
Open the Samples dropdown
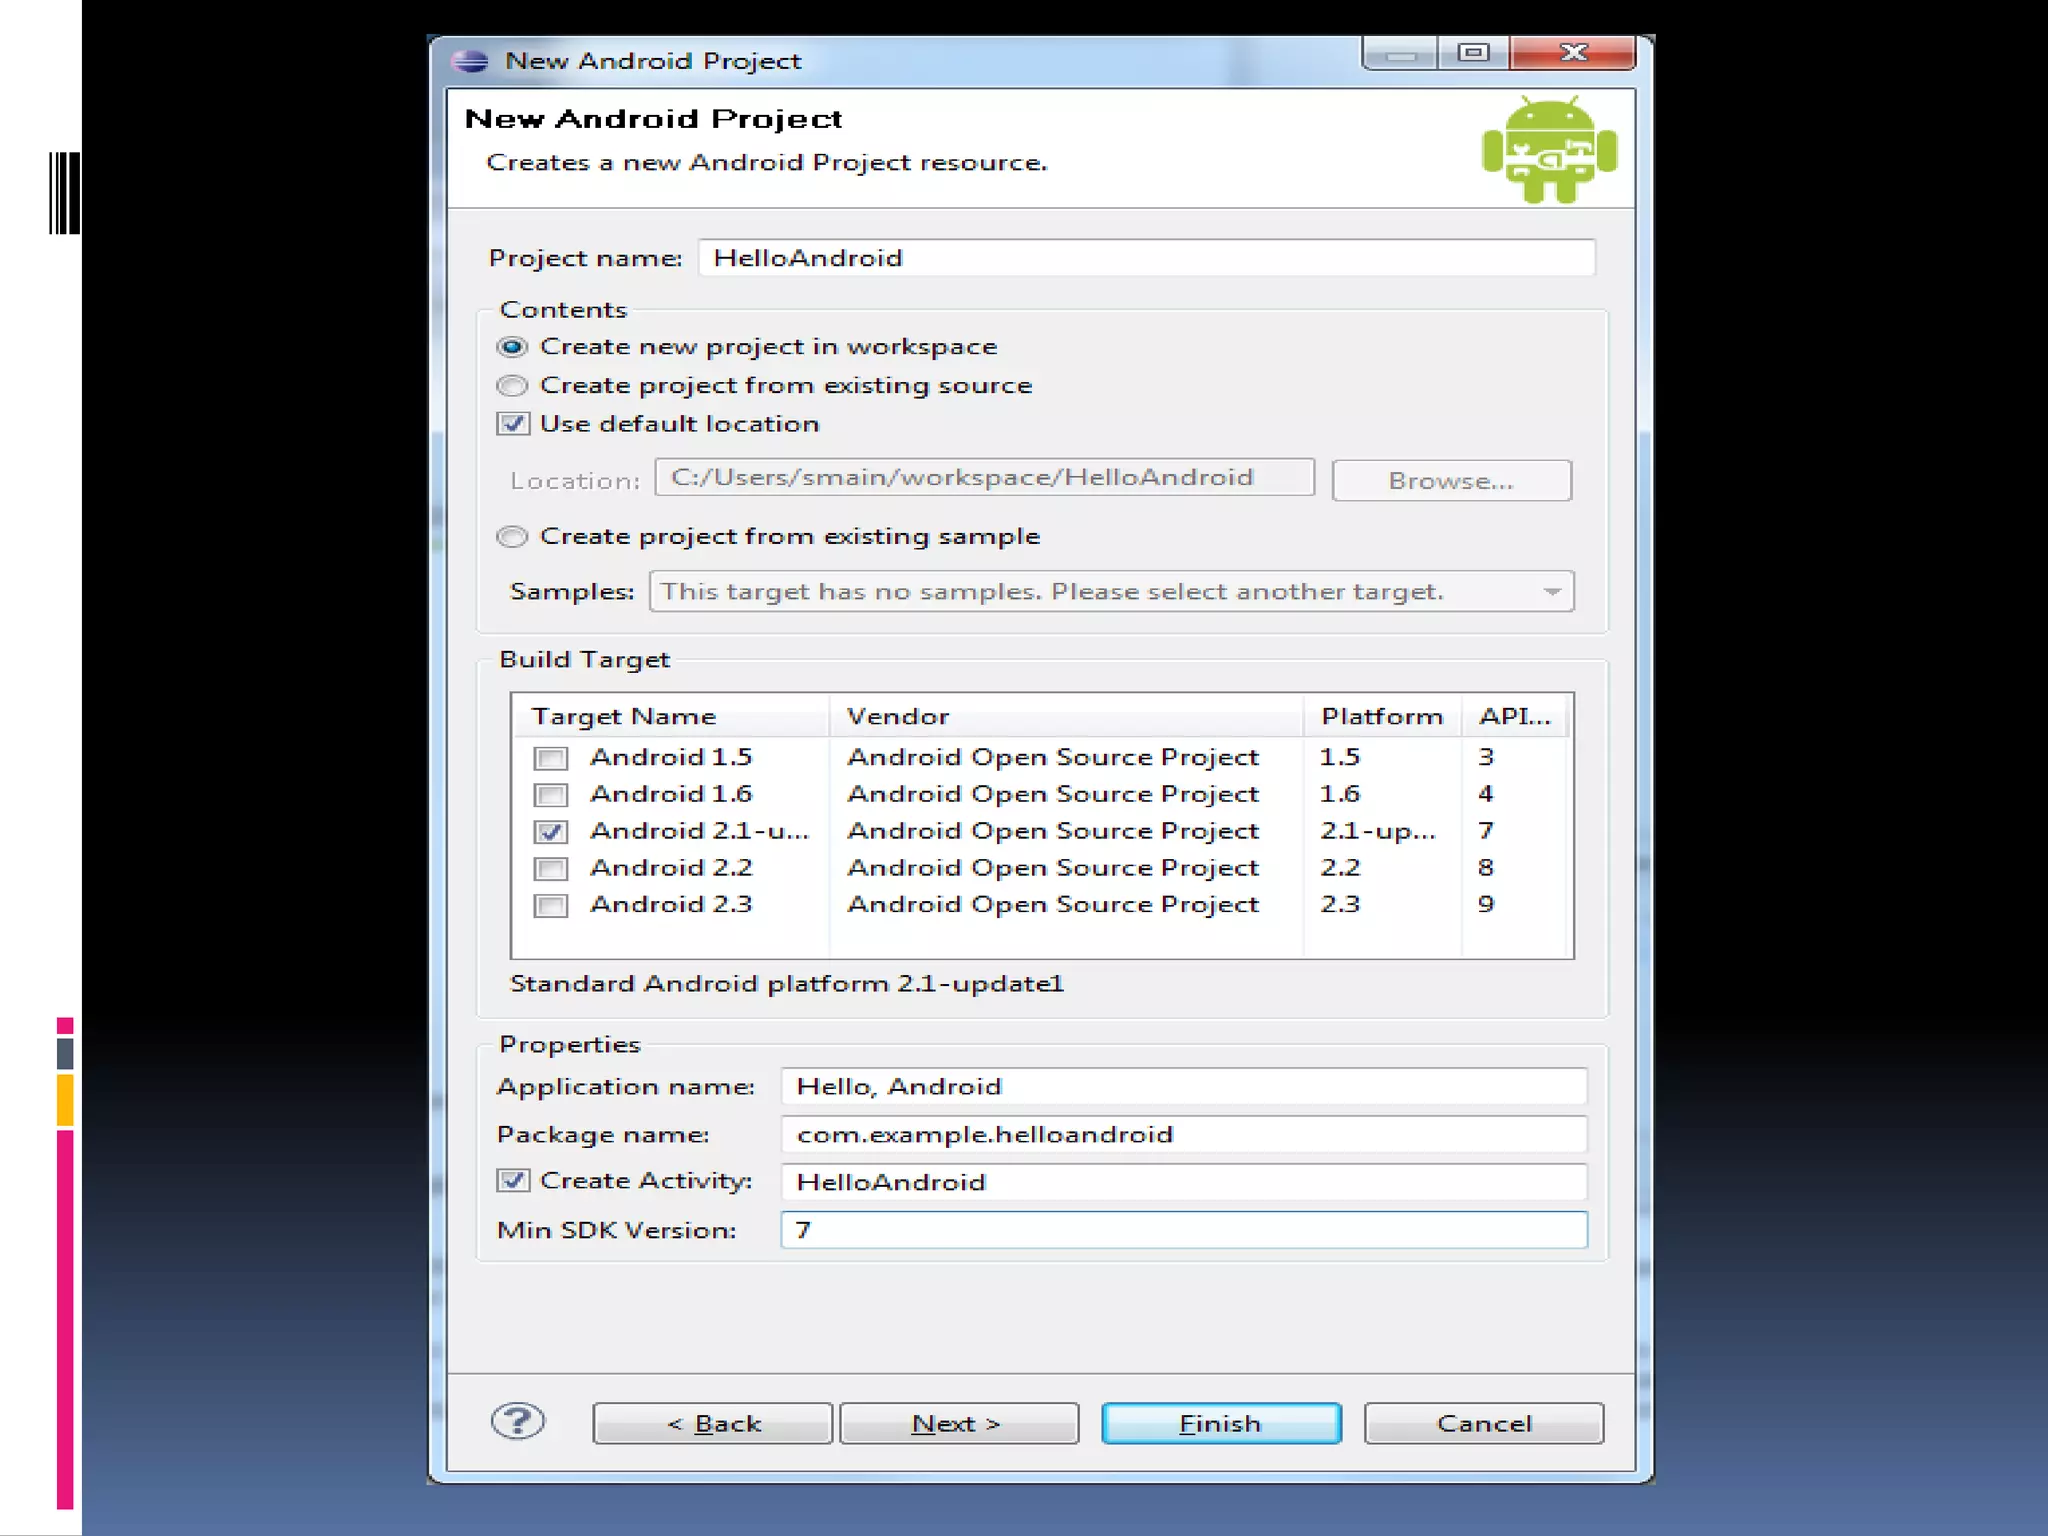1551,592
